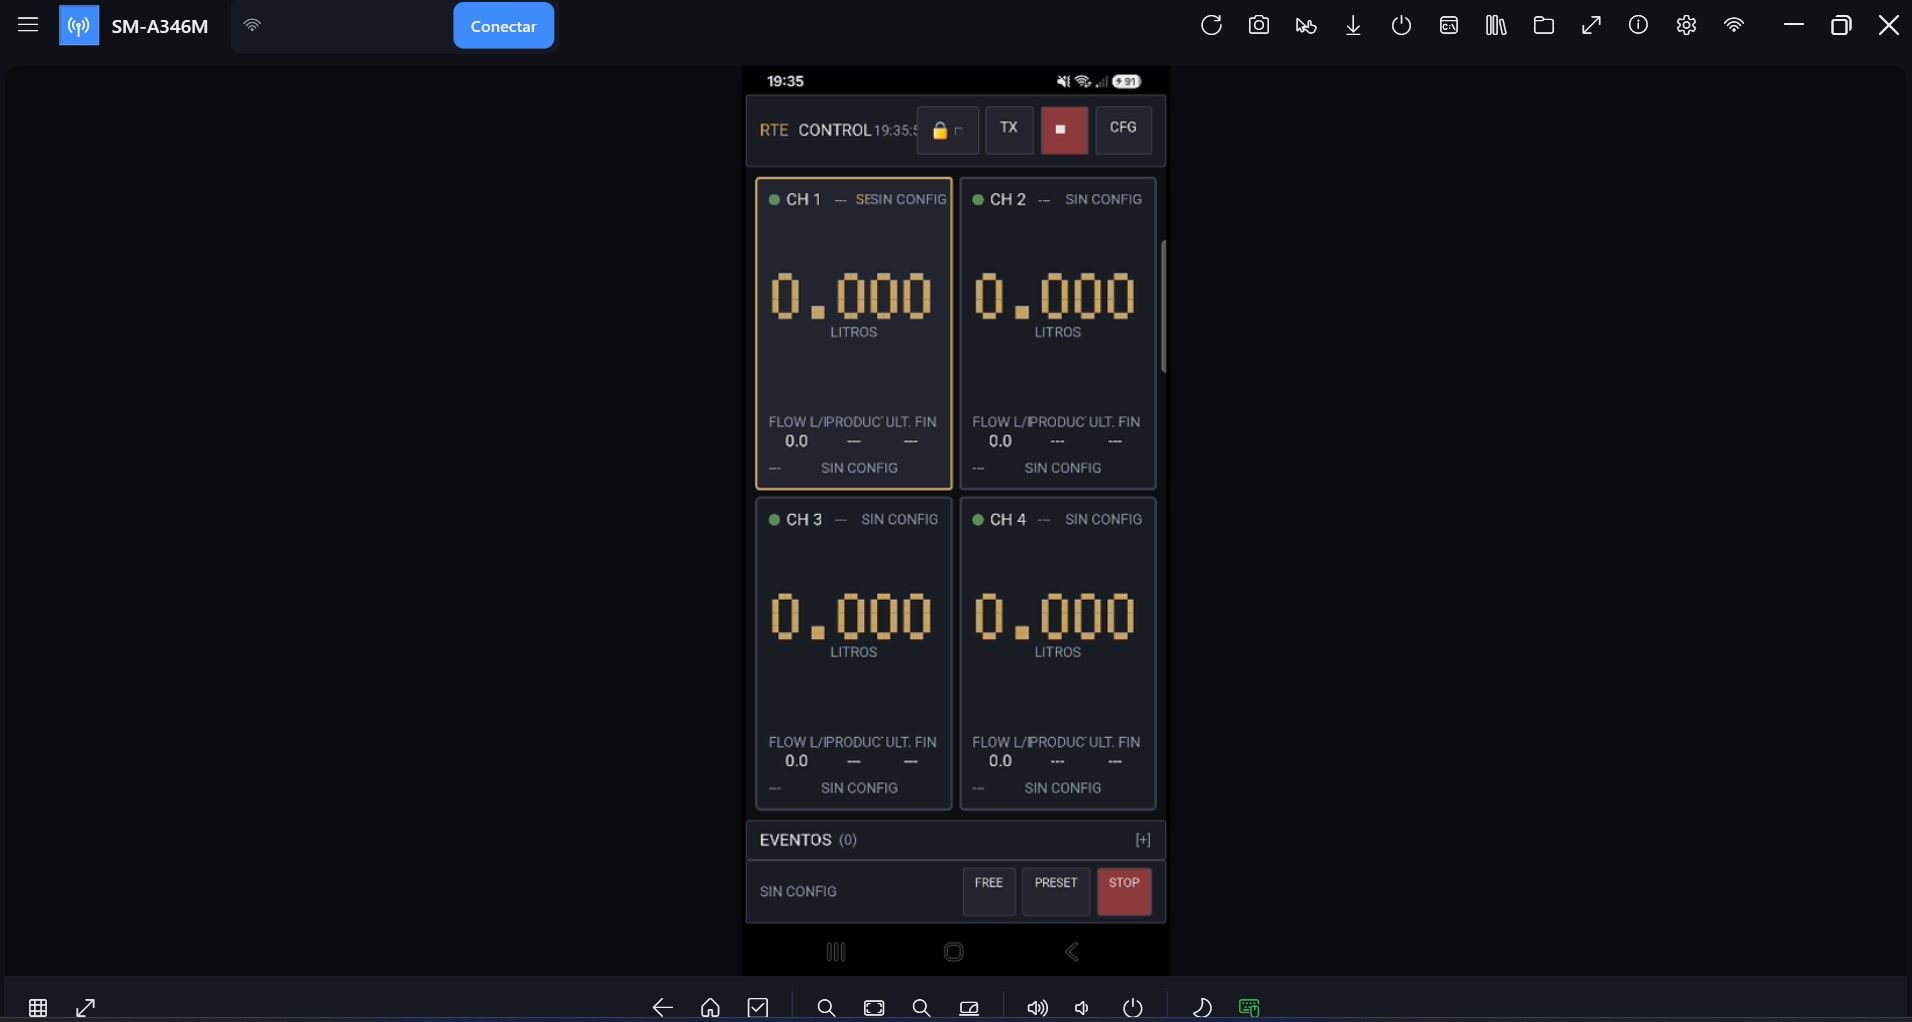Image resolution: width=1912 pixels, height=1022 pixels.
Task: Tap the phone's home button
Action: (x=954, y=952)
